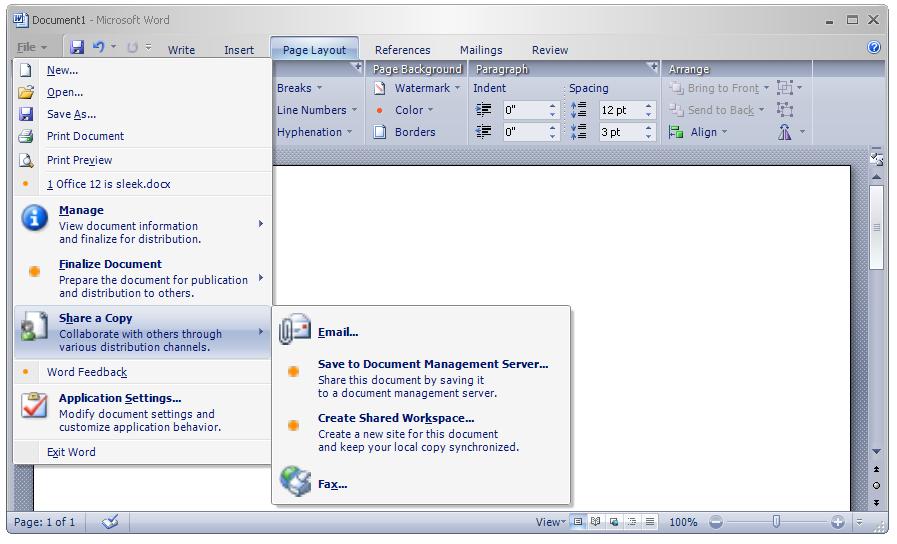The width and height of the screenshot is (897, 544).
Task: Open the Paragraph dialog launcher
Action: (x=652, y=67)
